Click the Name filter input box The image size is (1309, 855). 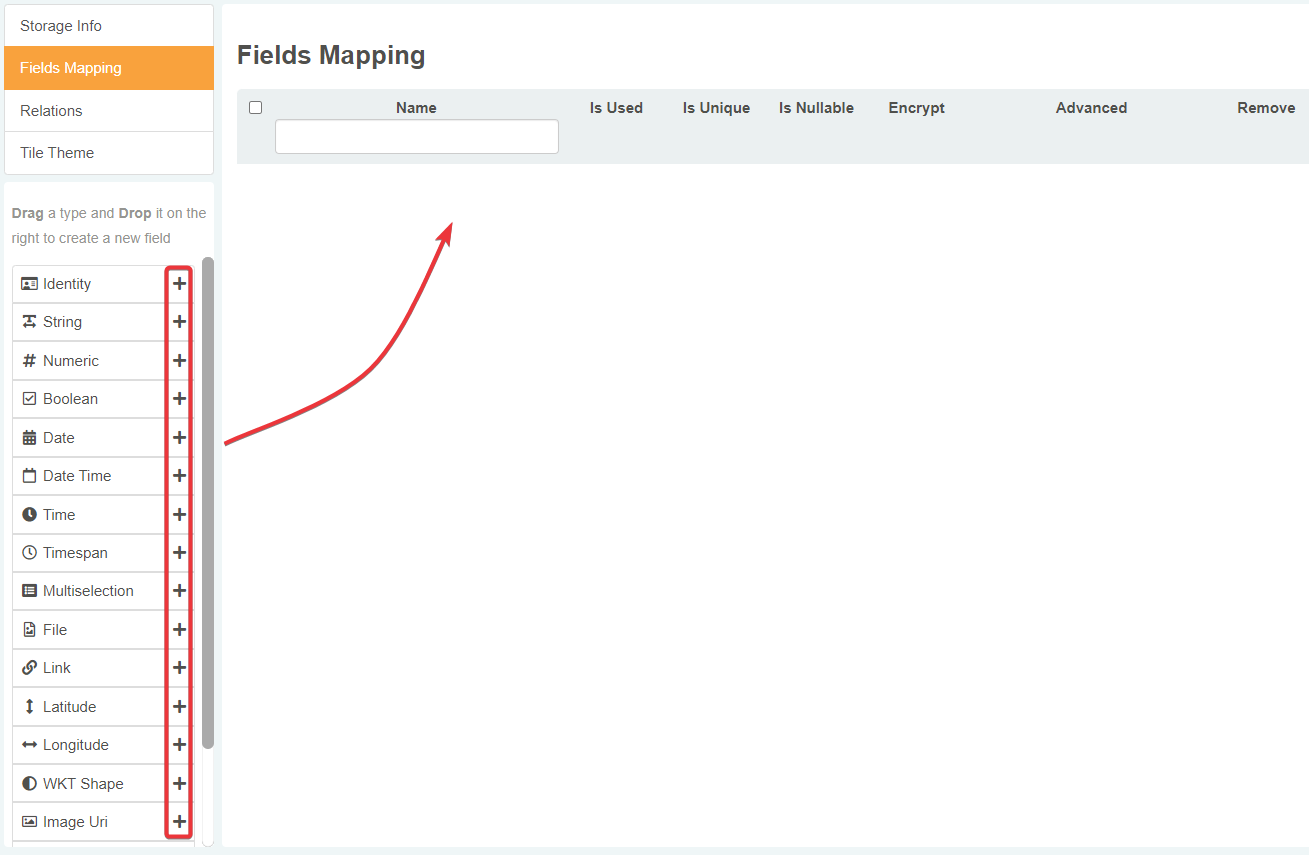tap(416, 137)
